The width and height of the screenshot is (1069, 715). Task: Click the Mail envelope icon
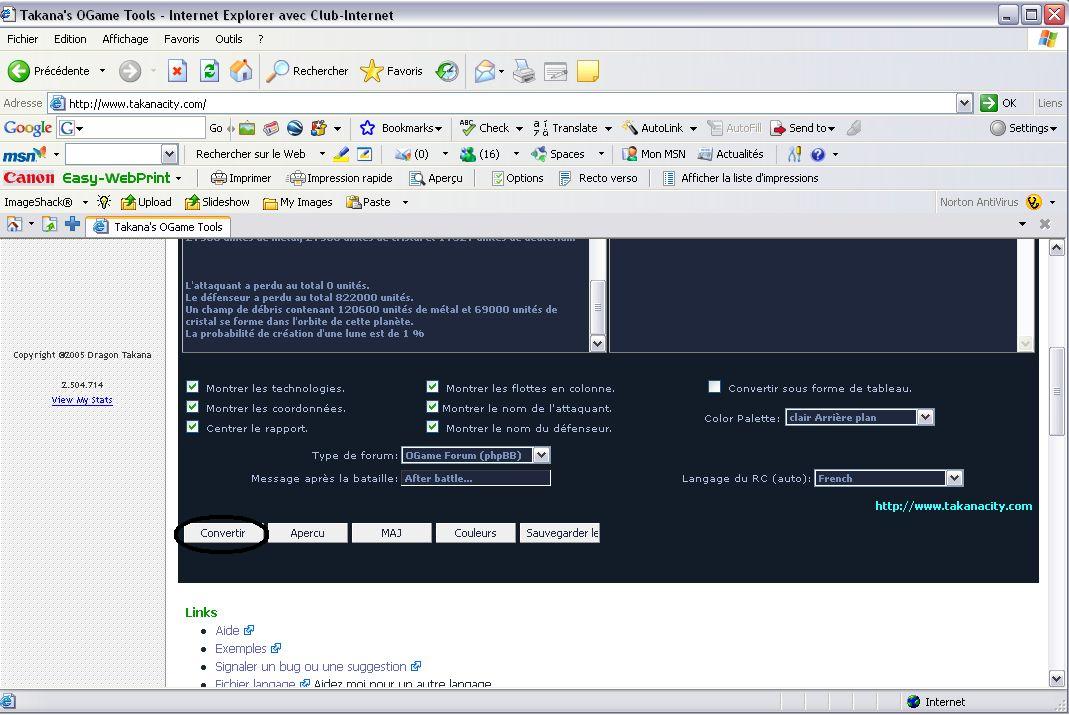(x=485, y=71)
